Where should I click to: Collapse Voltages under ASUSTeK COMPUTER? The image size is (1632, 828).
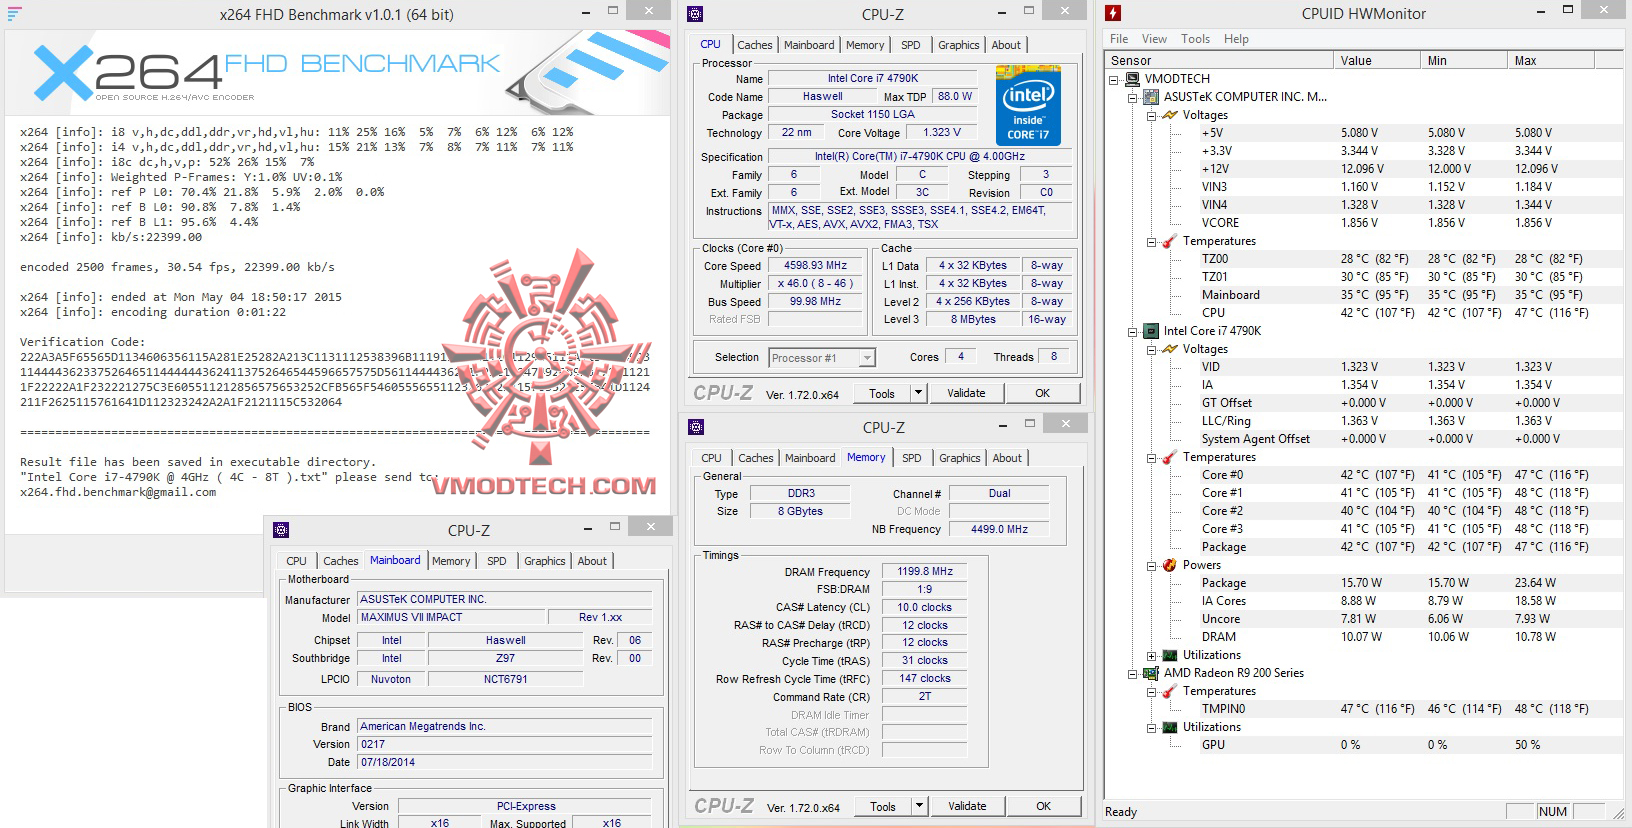coord(1152,115)
